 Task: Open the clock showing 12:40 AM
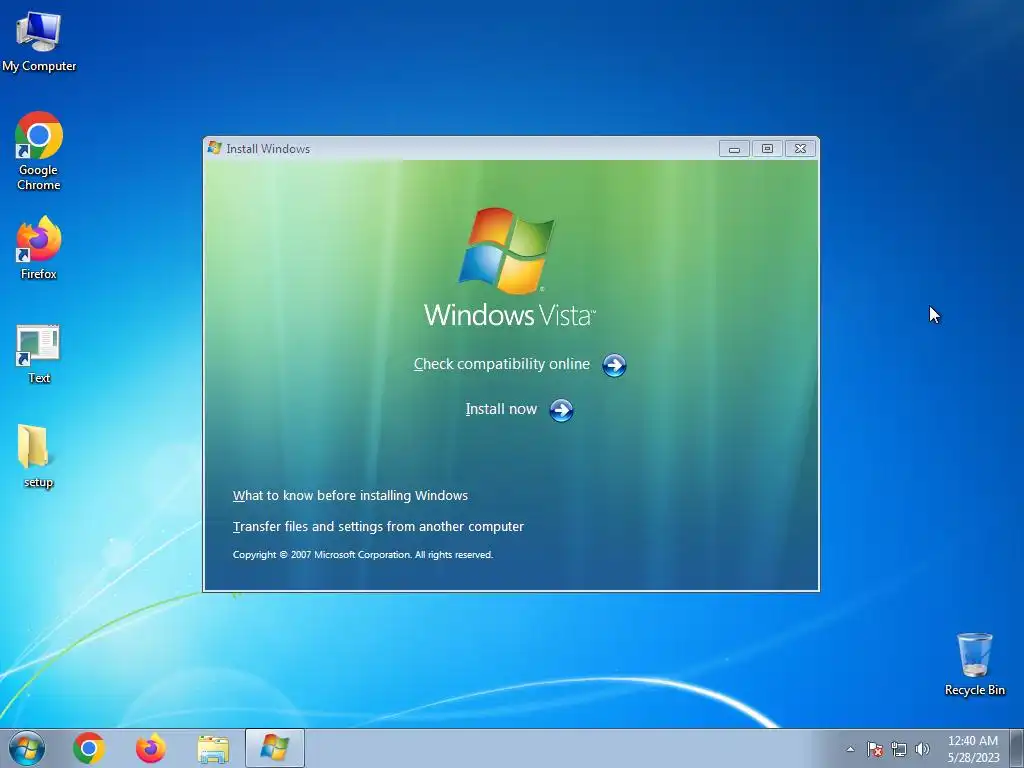click(x=973, y=749)
